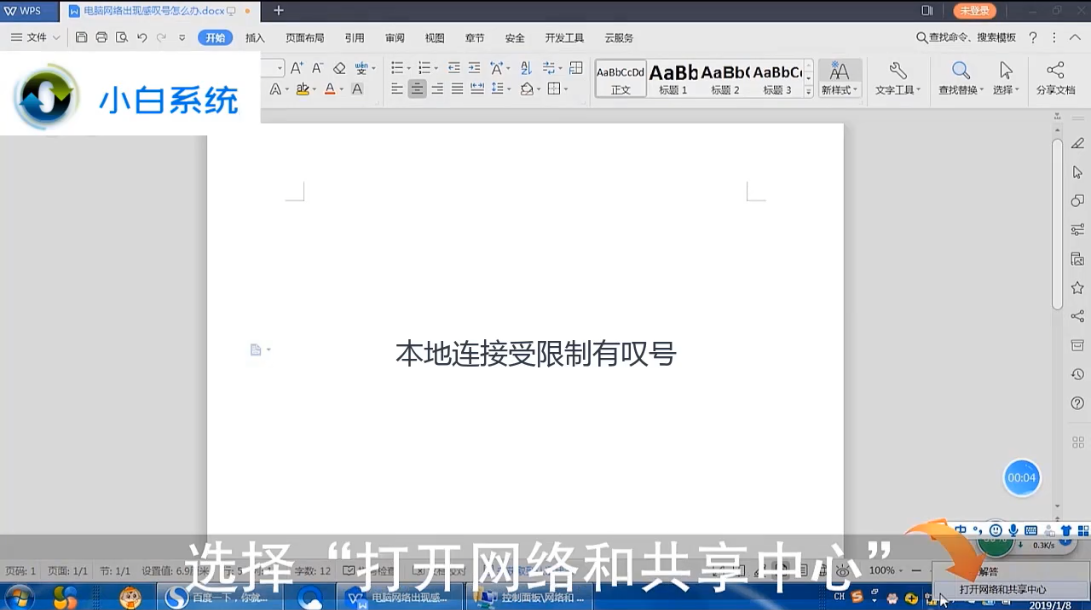The height and width of the screenshot is (610, 1091).
Task: Redo the last action
Action: (x=161, y=38)
